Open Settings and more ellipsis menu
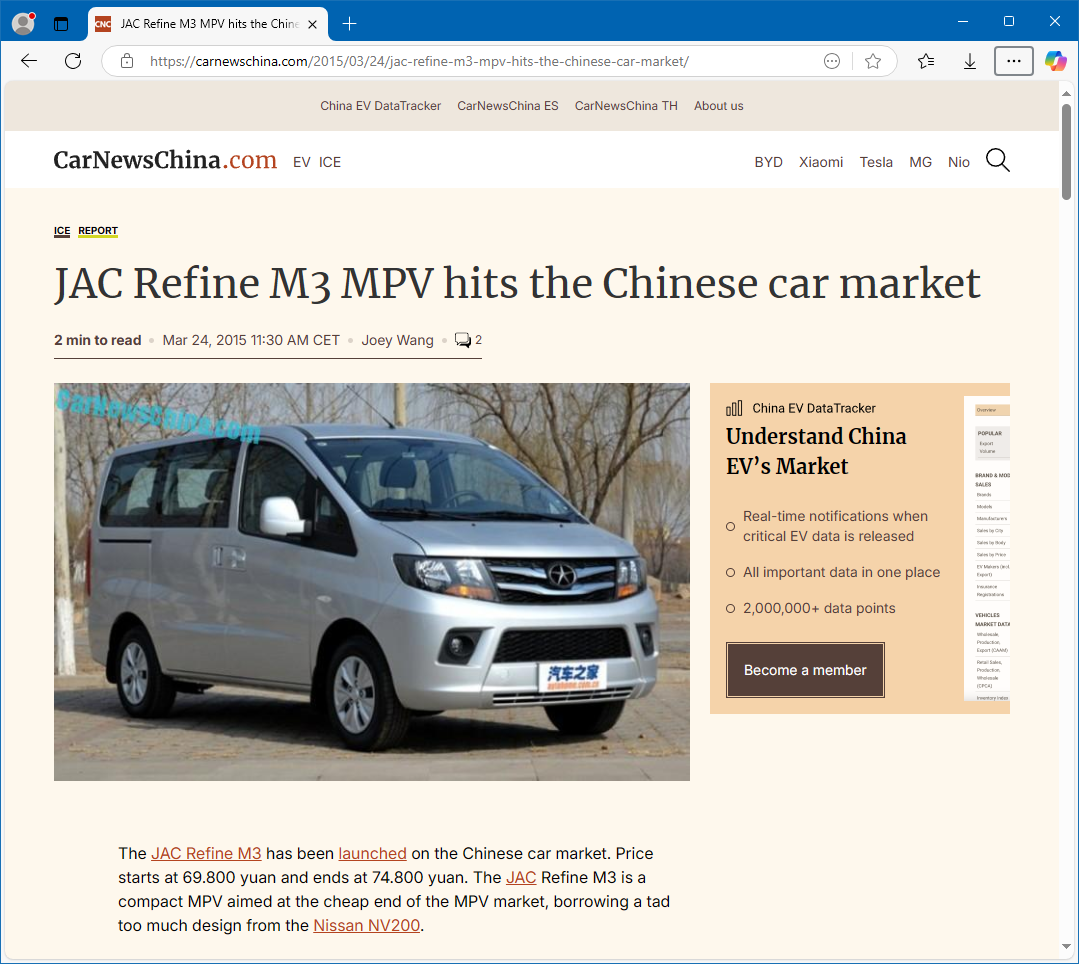The width and height of the screenshot is (1079, 964). pos(1013,61)
